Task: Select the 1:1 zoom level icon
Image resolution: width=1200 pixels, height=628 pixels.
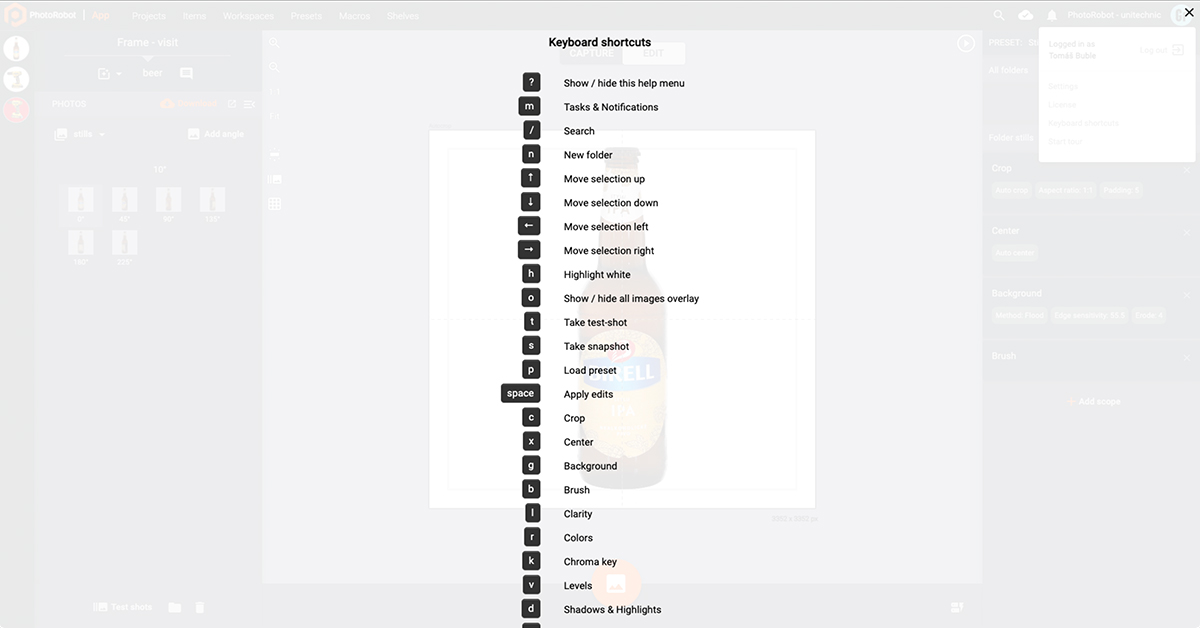Action: click(275, 91)
